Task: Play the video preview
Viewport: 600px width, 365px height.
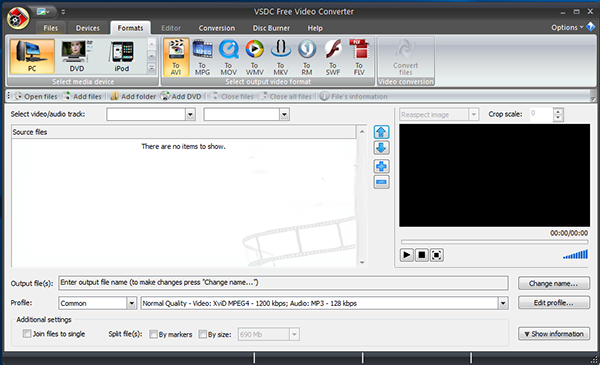Action: 407,255
